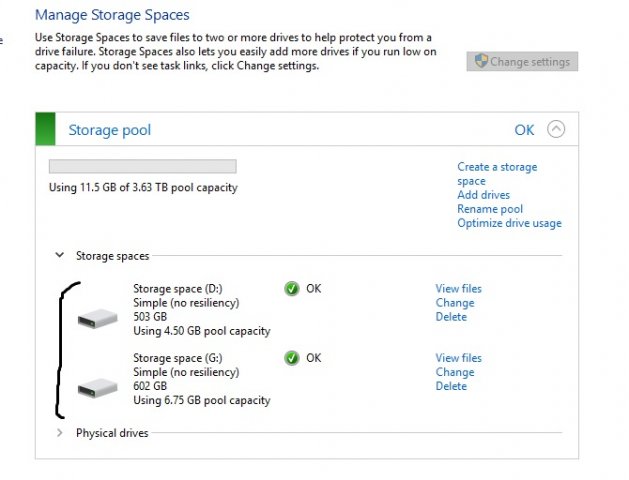Screen dimensions: 629x480
Task: Select the Rename pool link
Action: click(490, 209)
